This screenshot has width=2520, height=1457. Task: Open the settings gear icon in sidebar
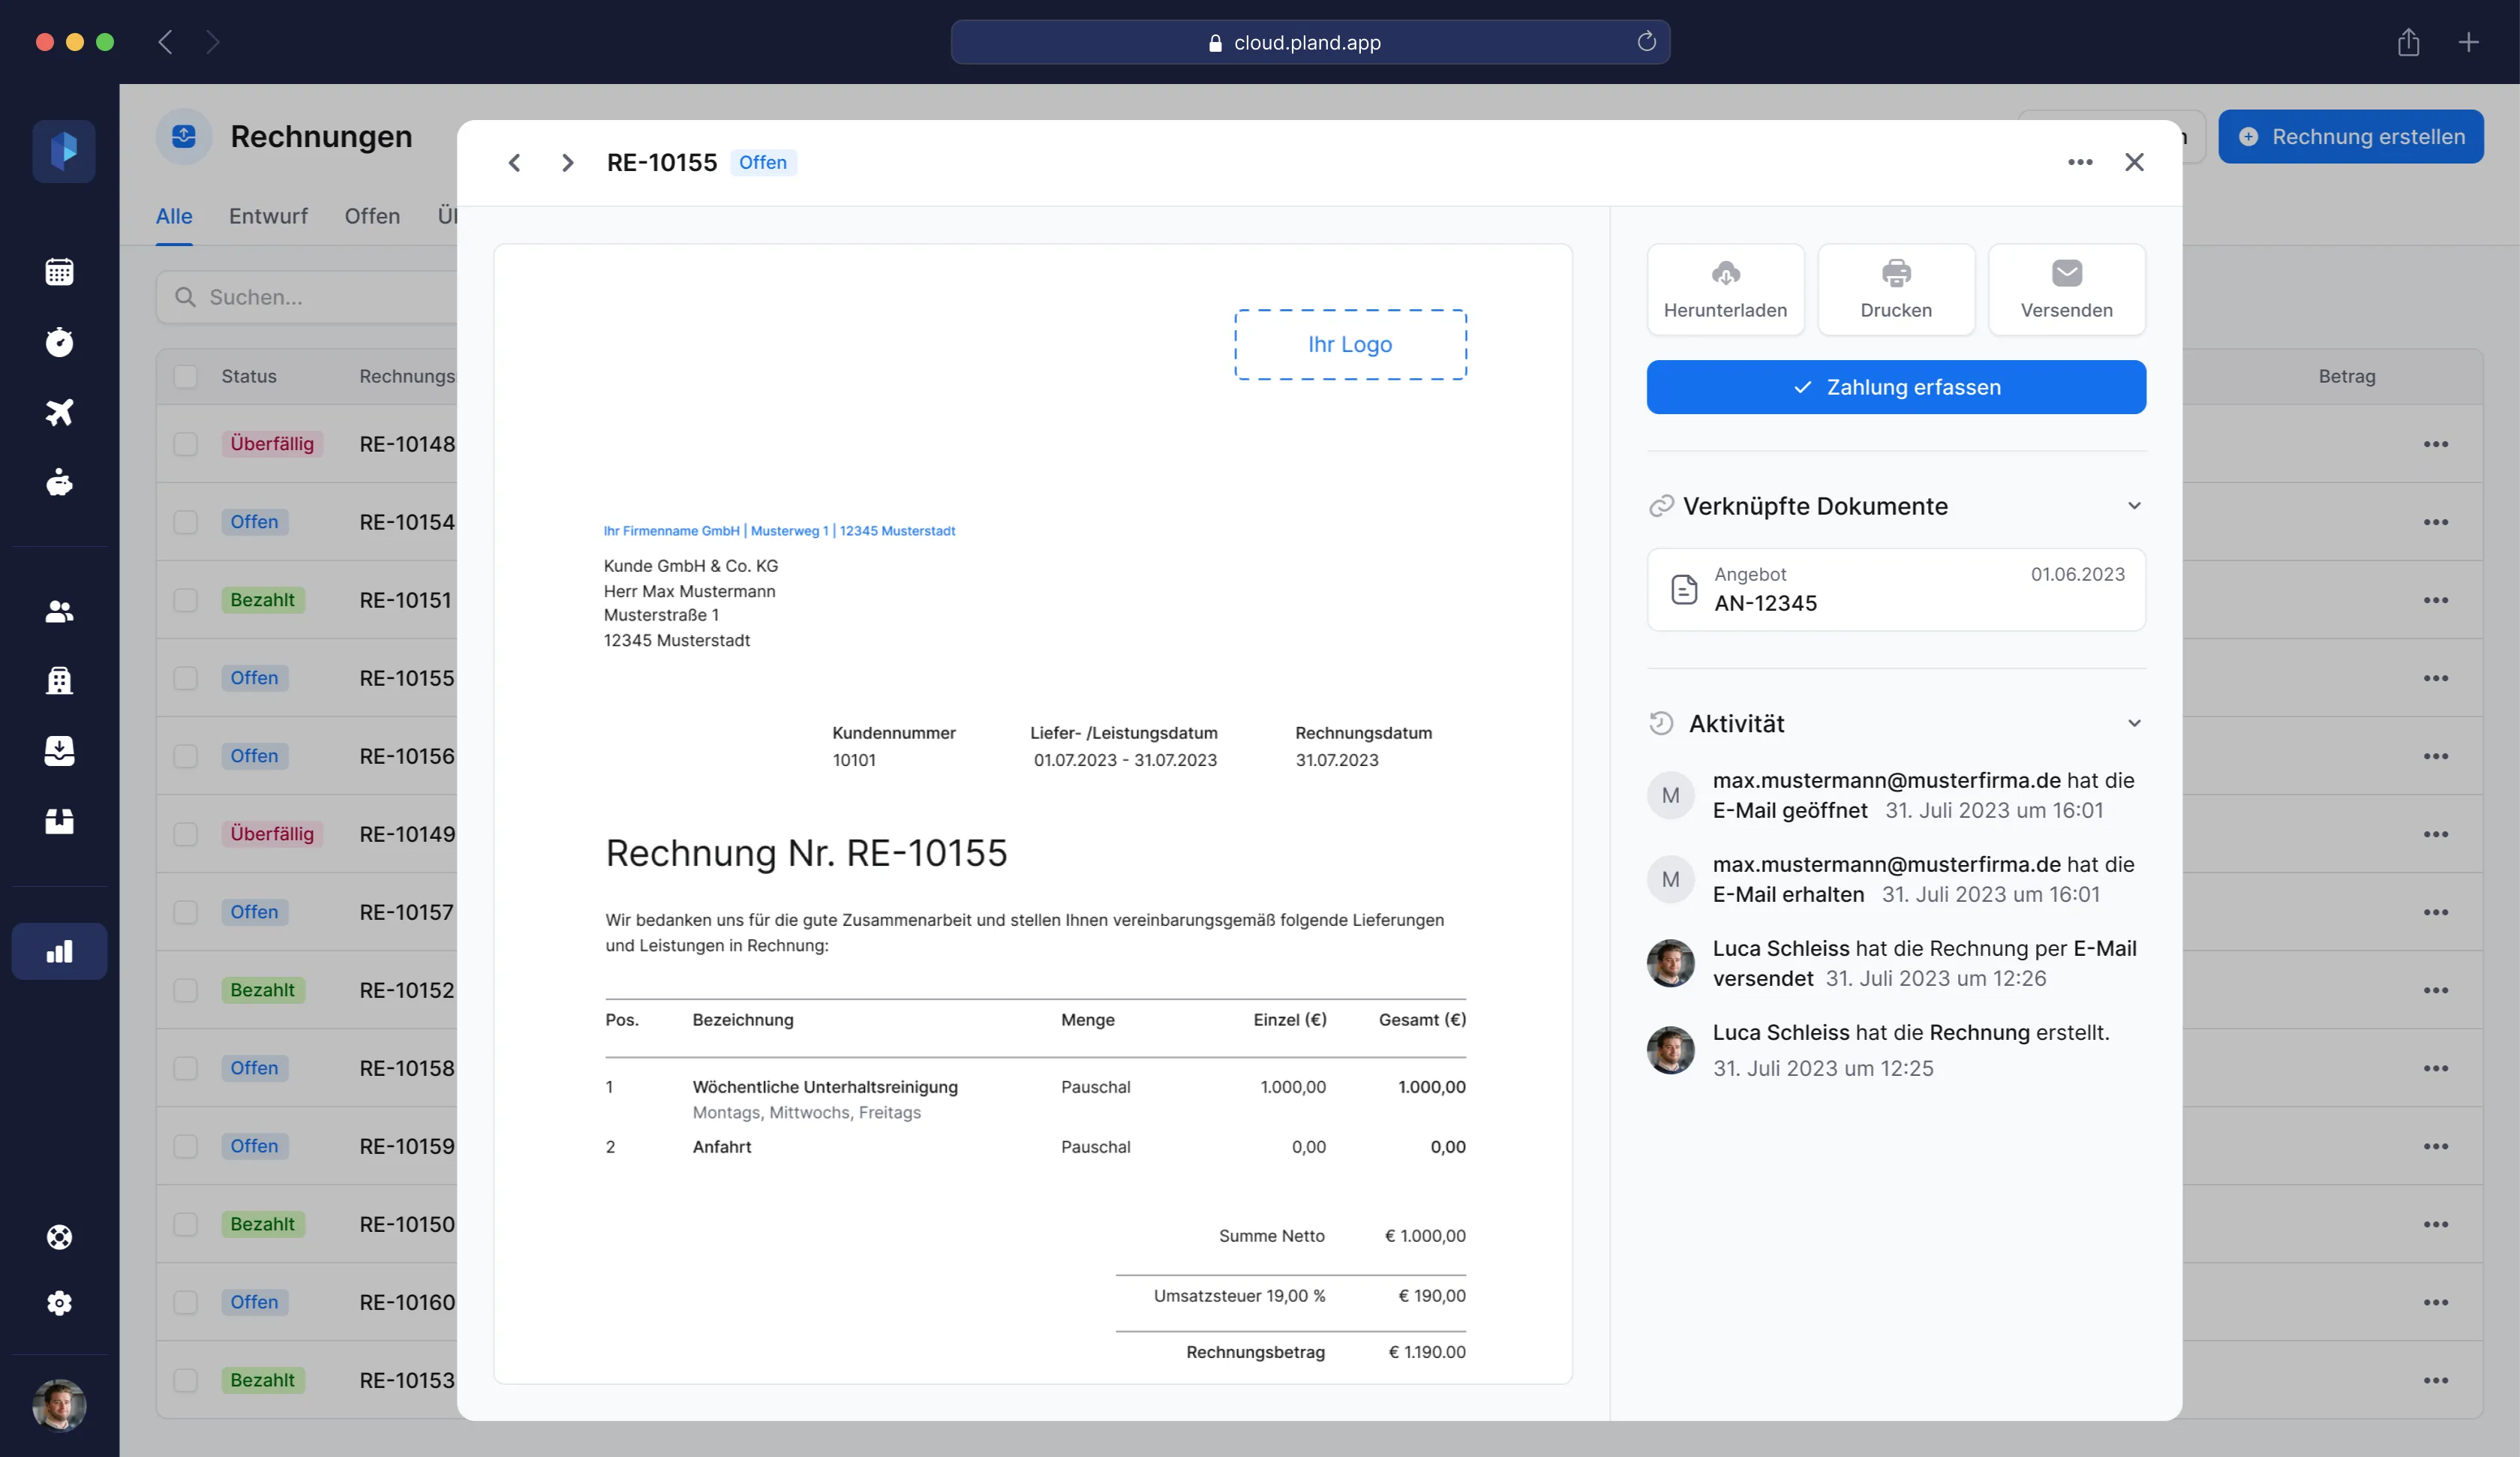59,1303
